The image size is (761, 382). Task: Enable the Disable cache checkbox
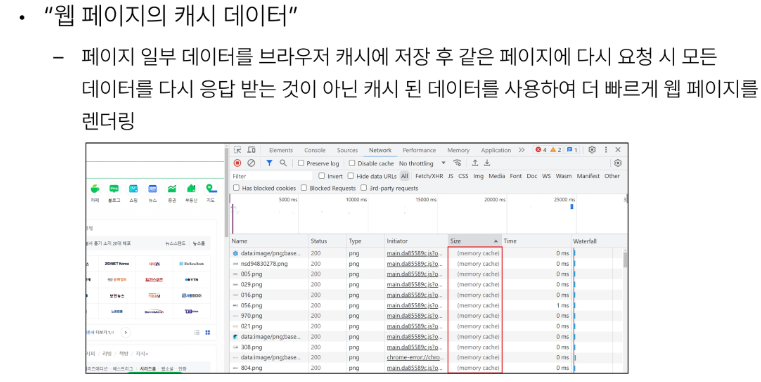coord(352,163)
